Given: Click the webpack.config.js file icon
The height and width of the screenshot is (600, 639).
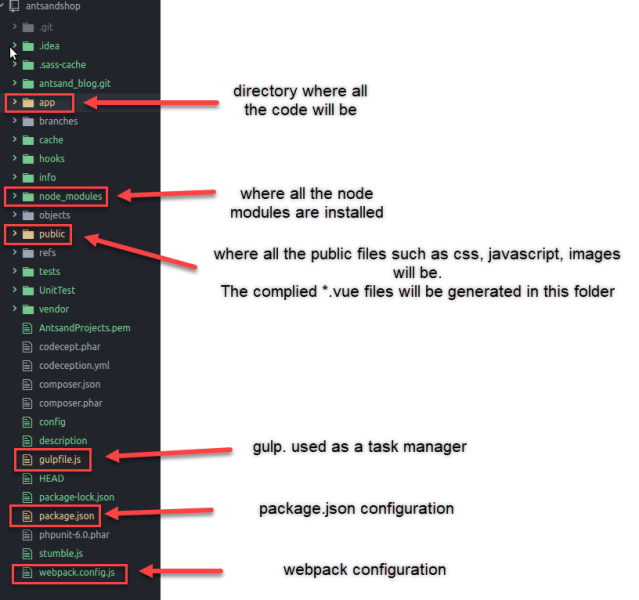Looking at the screenshot, I should click(x=27, y=573).
